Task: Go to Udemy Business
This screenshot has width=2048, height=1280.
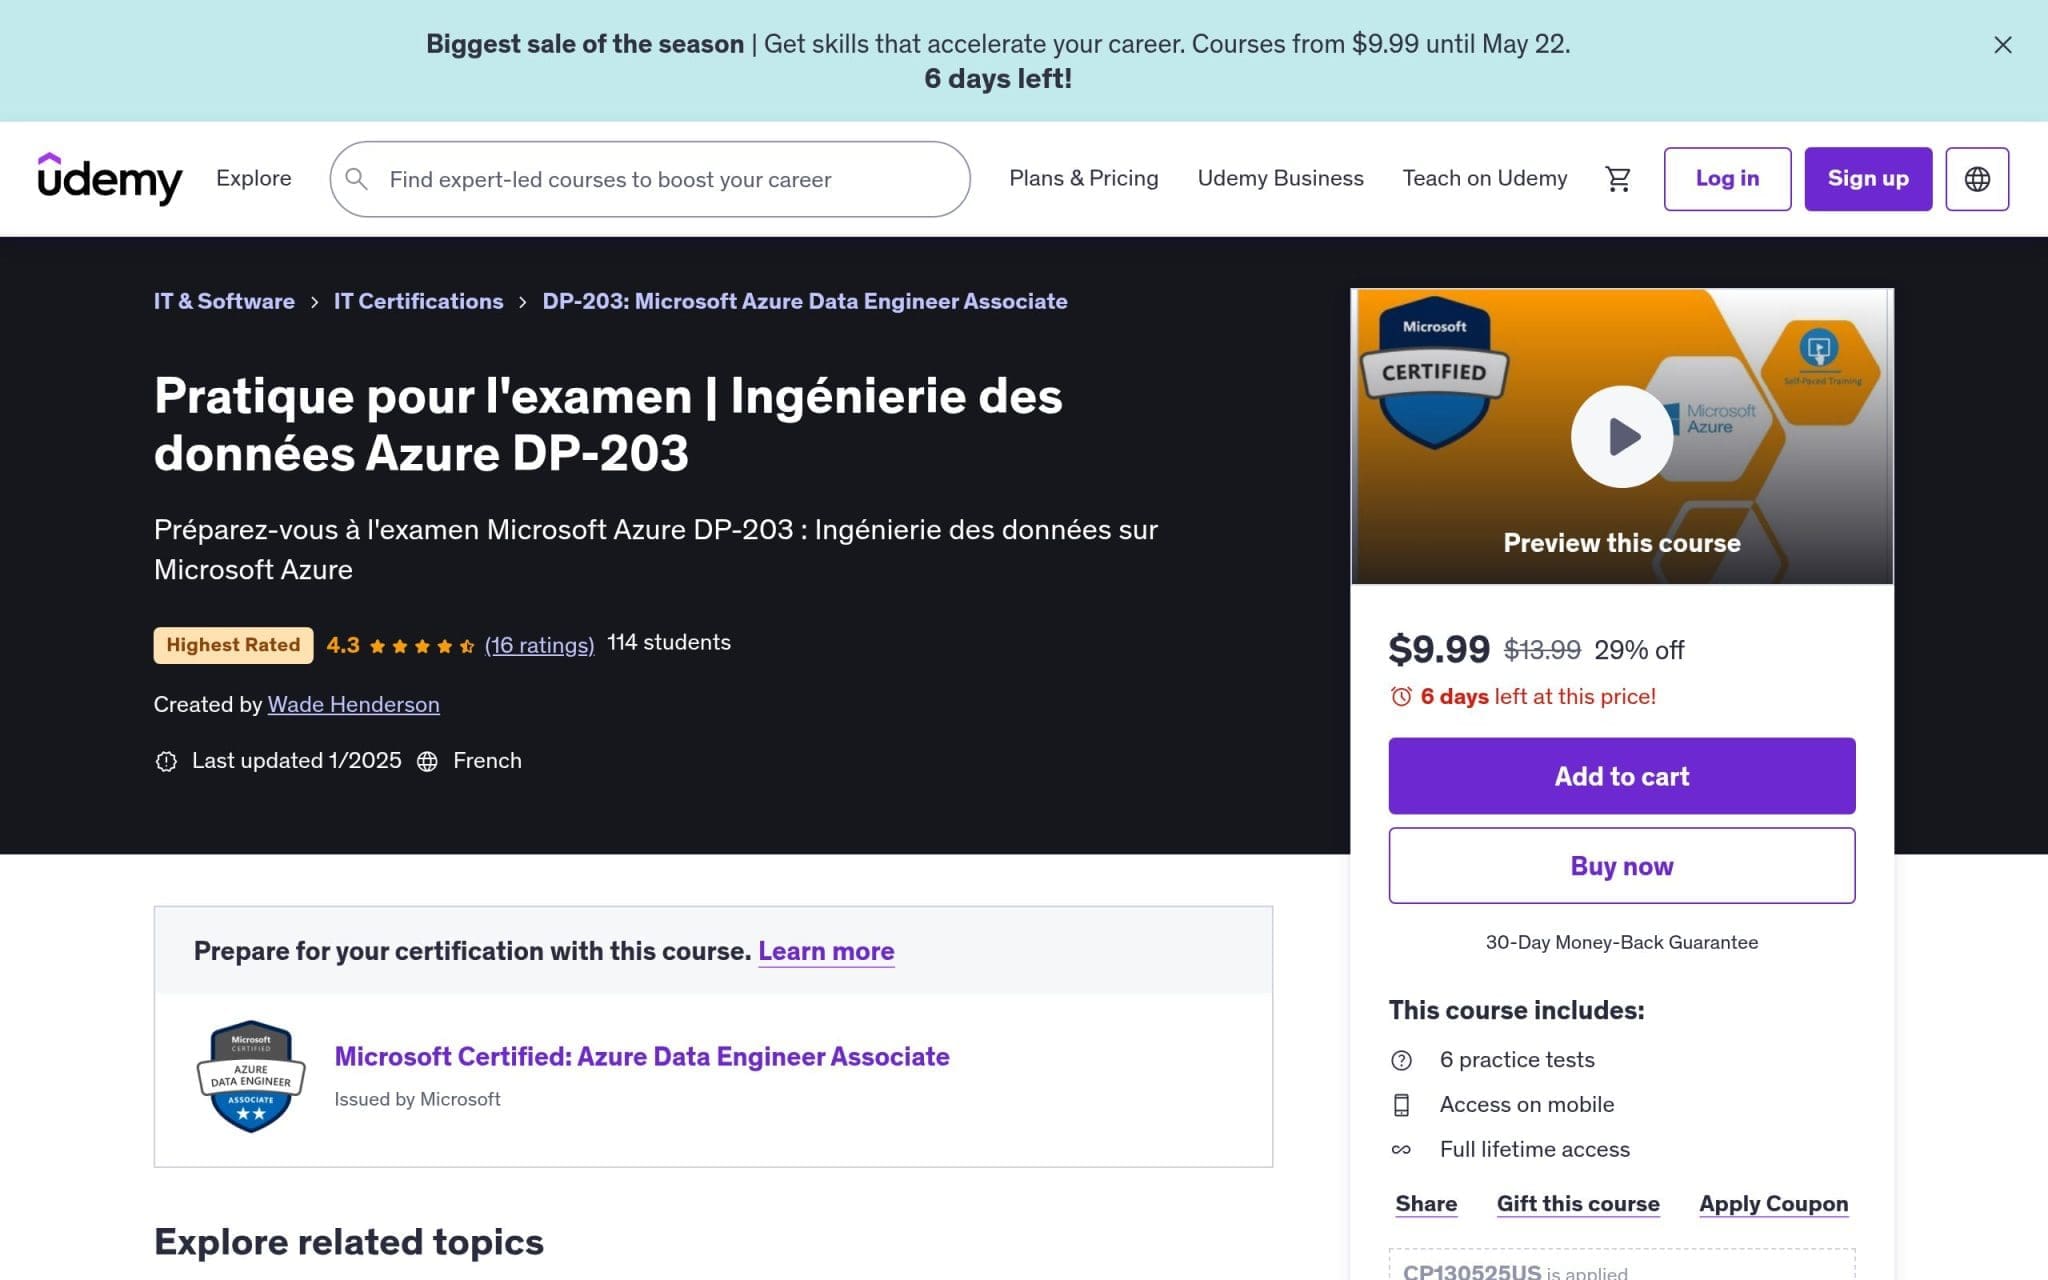Action: tap(1280, 178)
